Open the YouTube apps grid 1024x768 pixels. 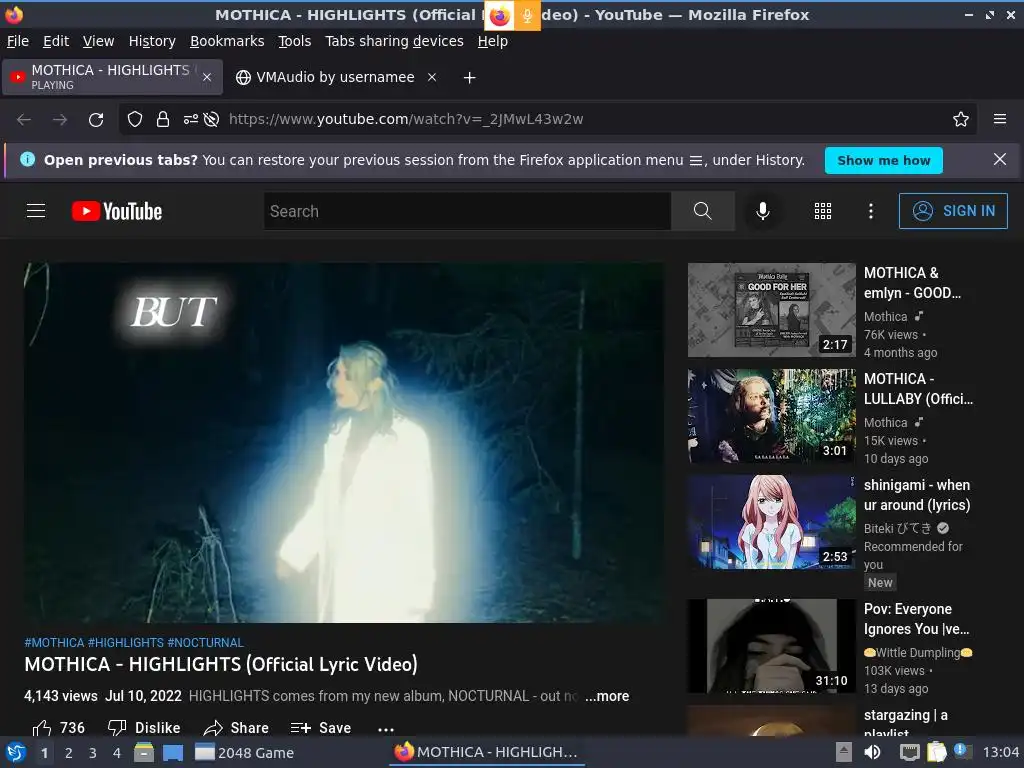(823, 211)
